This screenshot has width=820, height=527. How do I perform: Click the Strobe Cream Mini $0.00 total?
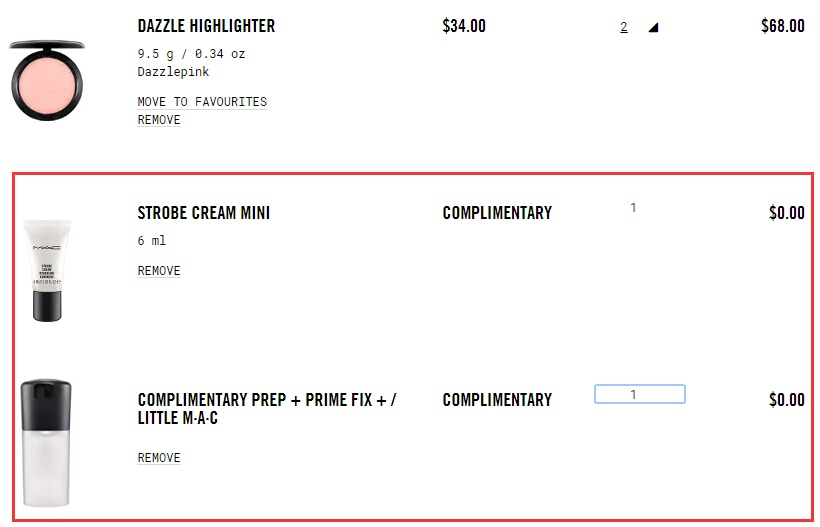786,213
